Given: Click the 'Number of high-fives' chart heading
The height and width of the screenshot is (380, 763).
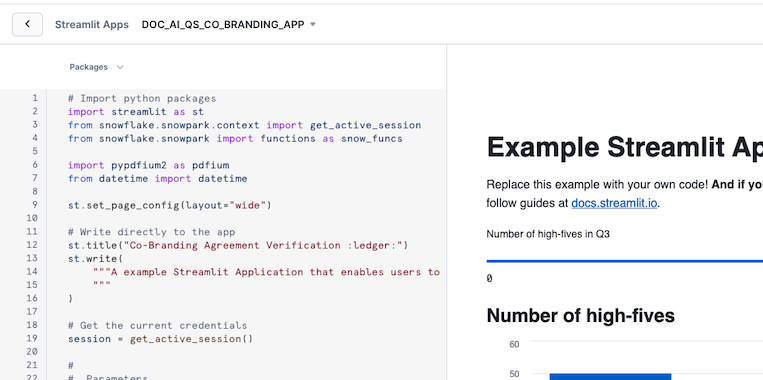Looking at the screenshot, I should [581, 316].
